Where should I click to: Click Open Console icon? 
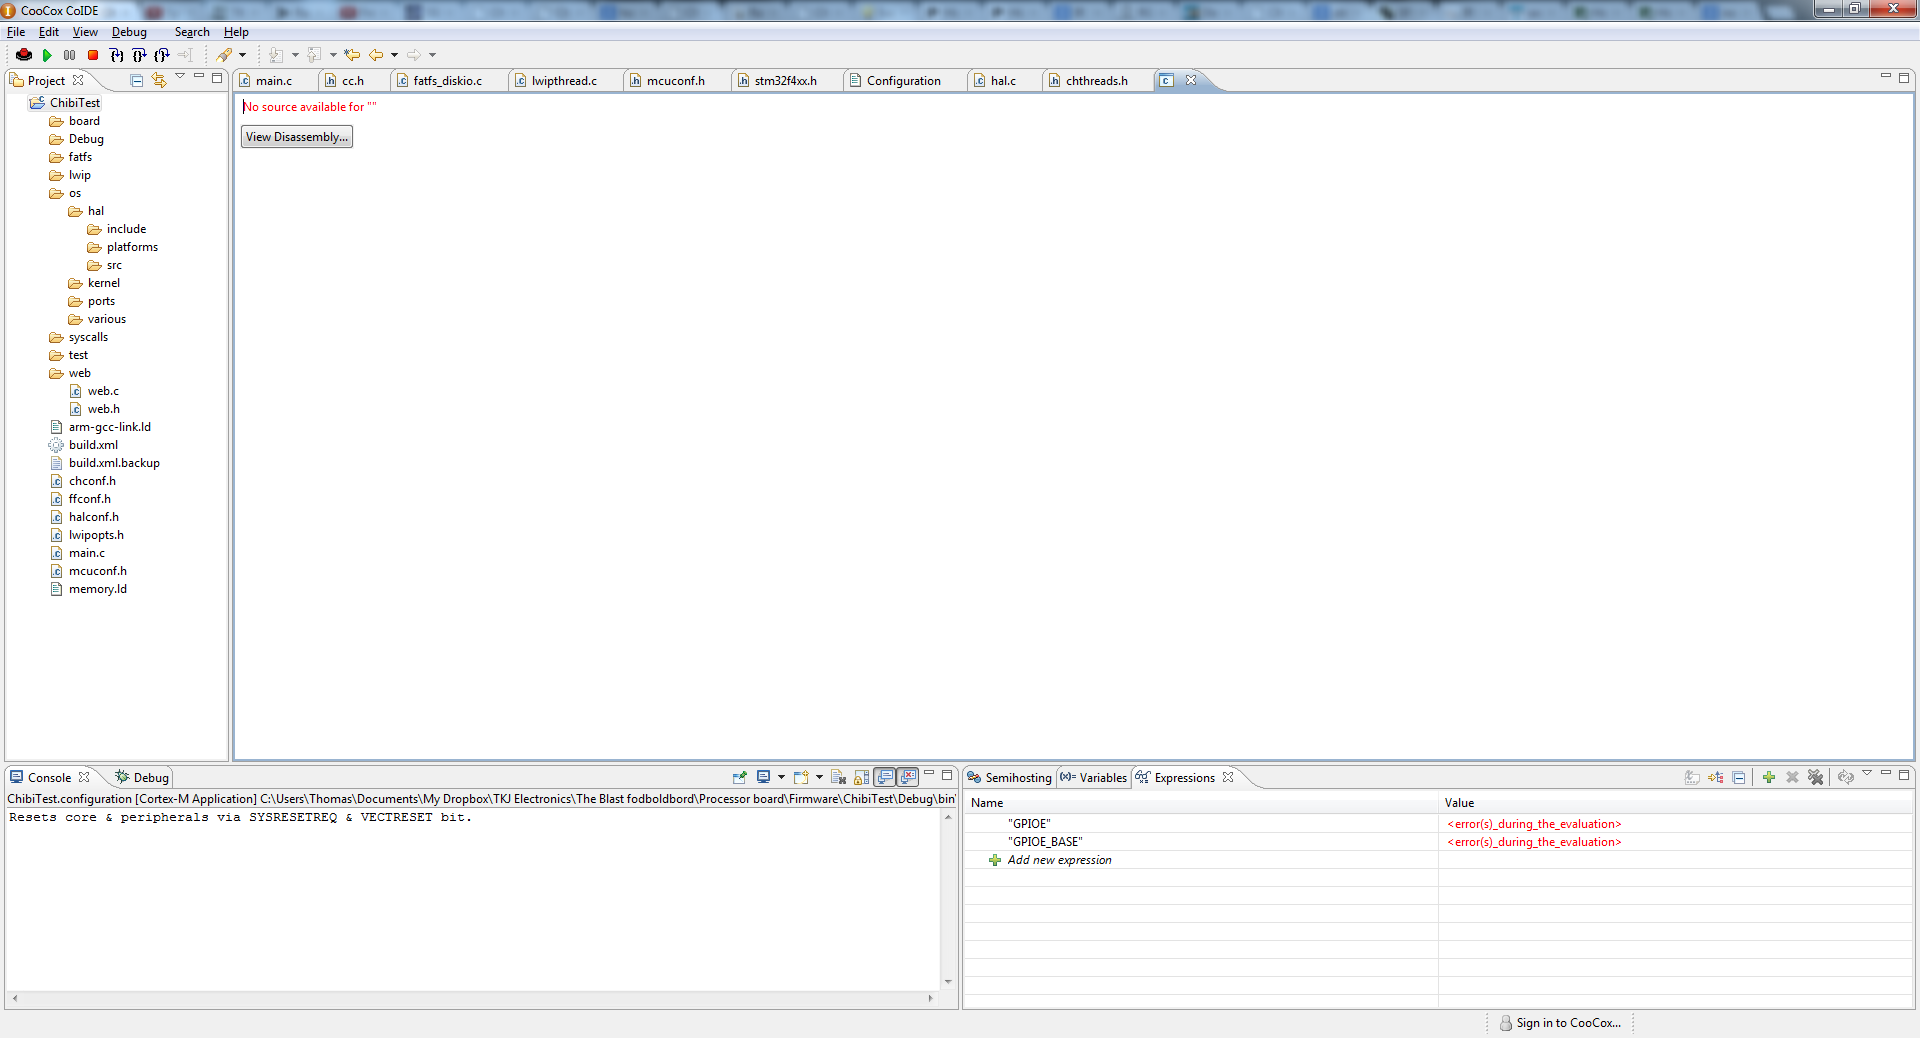pyautogui.click(x=800, y=777)
